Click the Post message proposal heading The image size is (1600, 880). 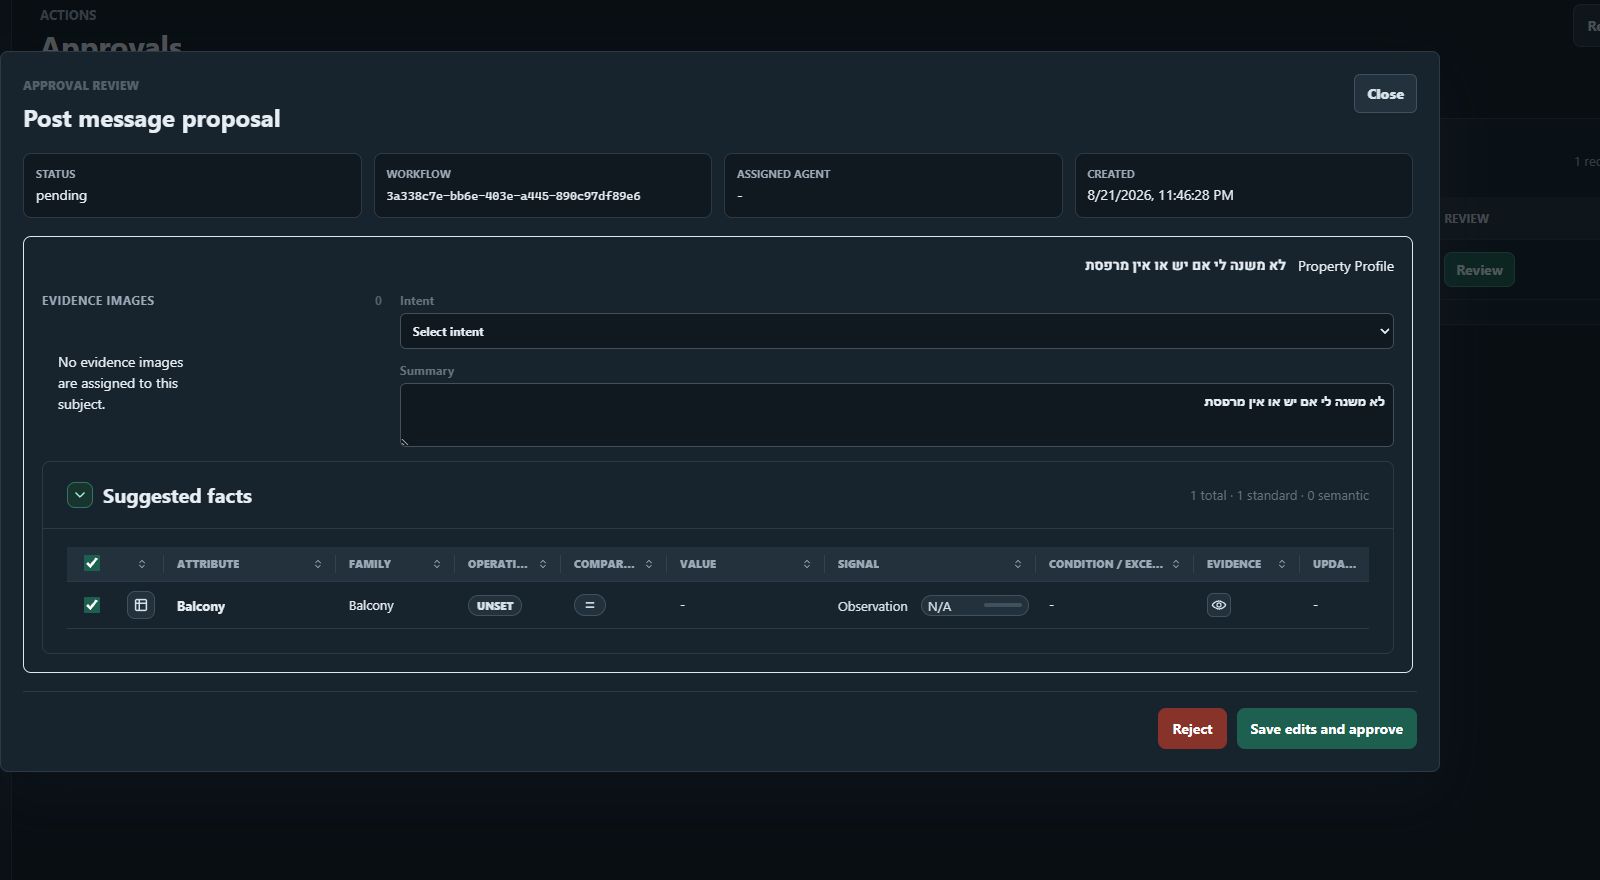click(152, 119)
